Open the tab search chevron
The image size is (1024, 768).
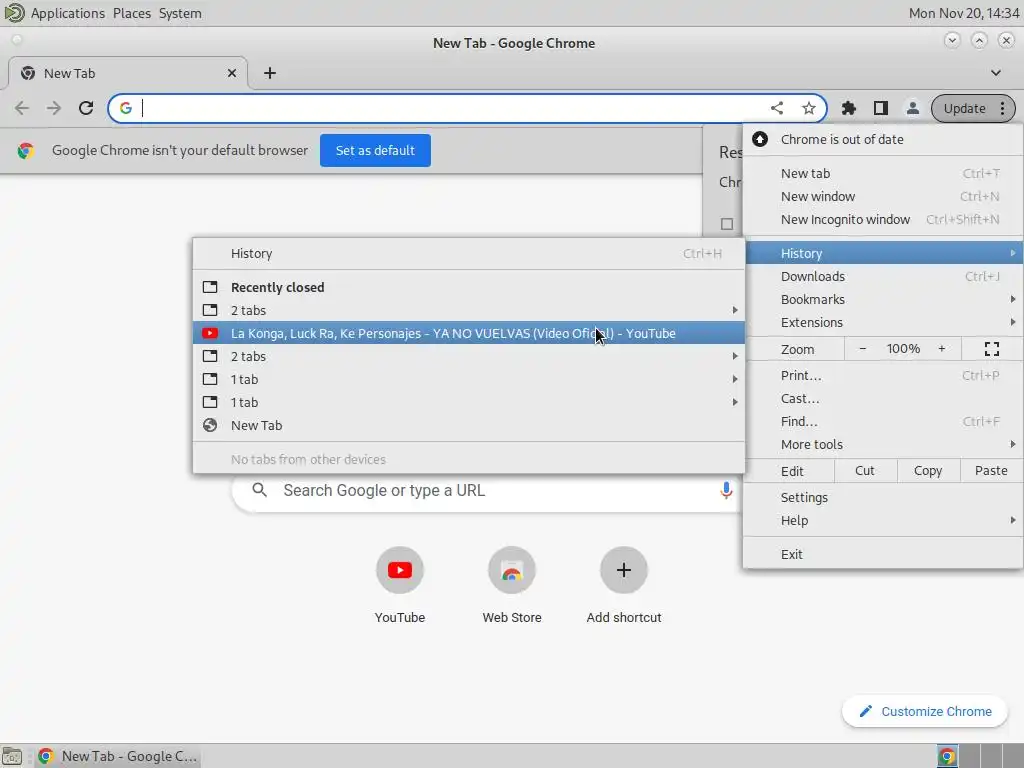pyautogui.click(x=995, y=73)
